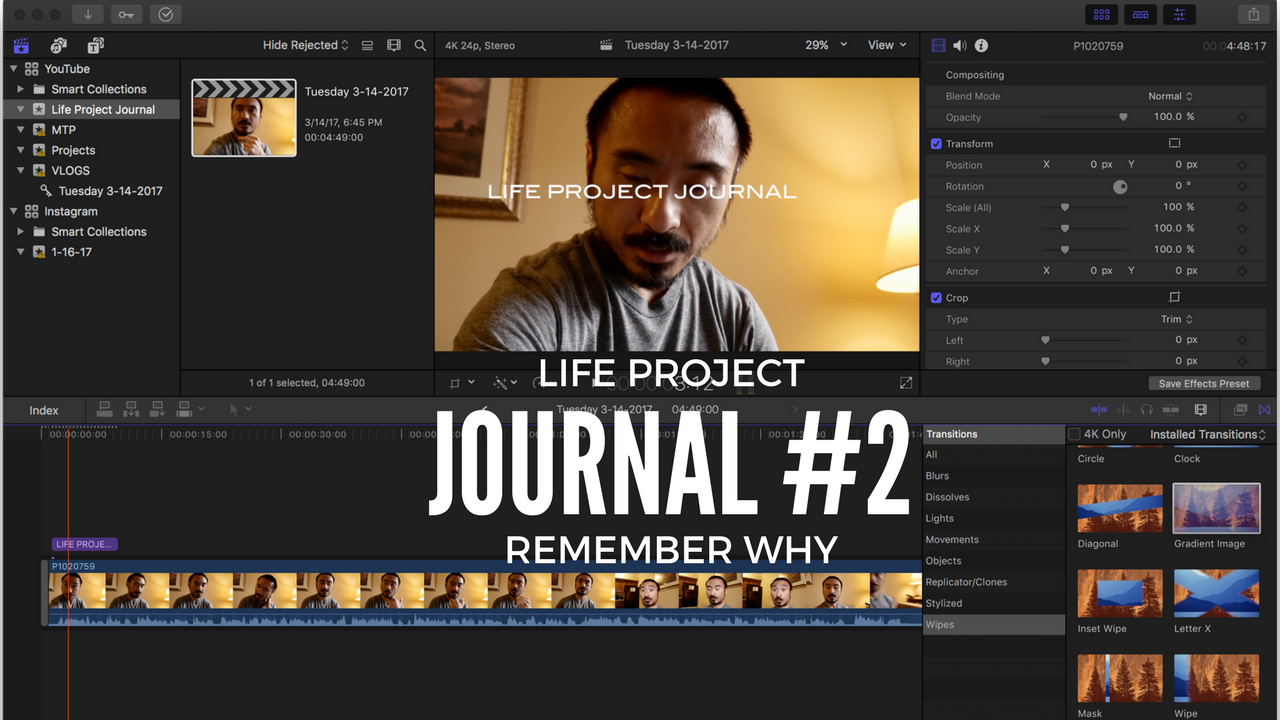Open the Blend Mode Normal dropdown

pyautogui.click(x=1170, y=96)
